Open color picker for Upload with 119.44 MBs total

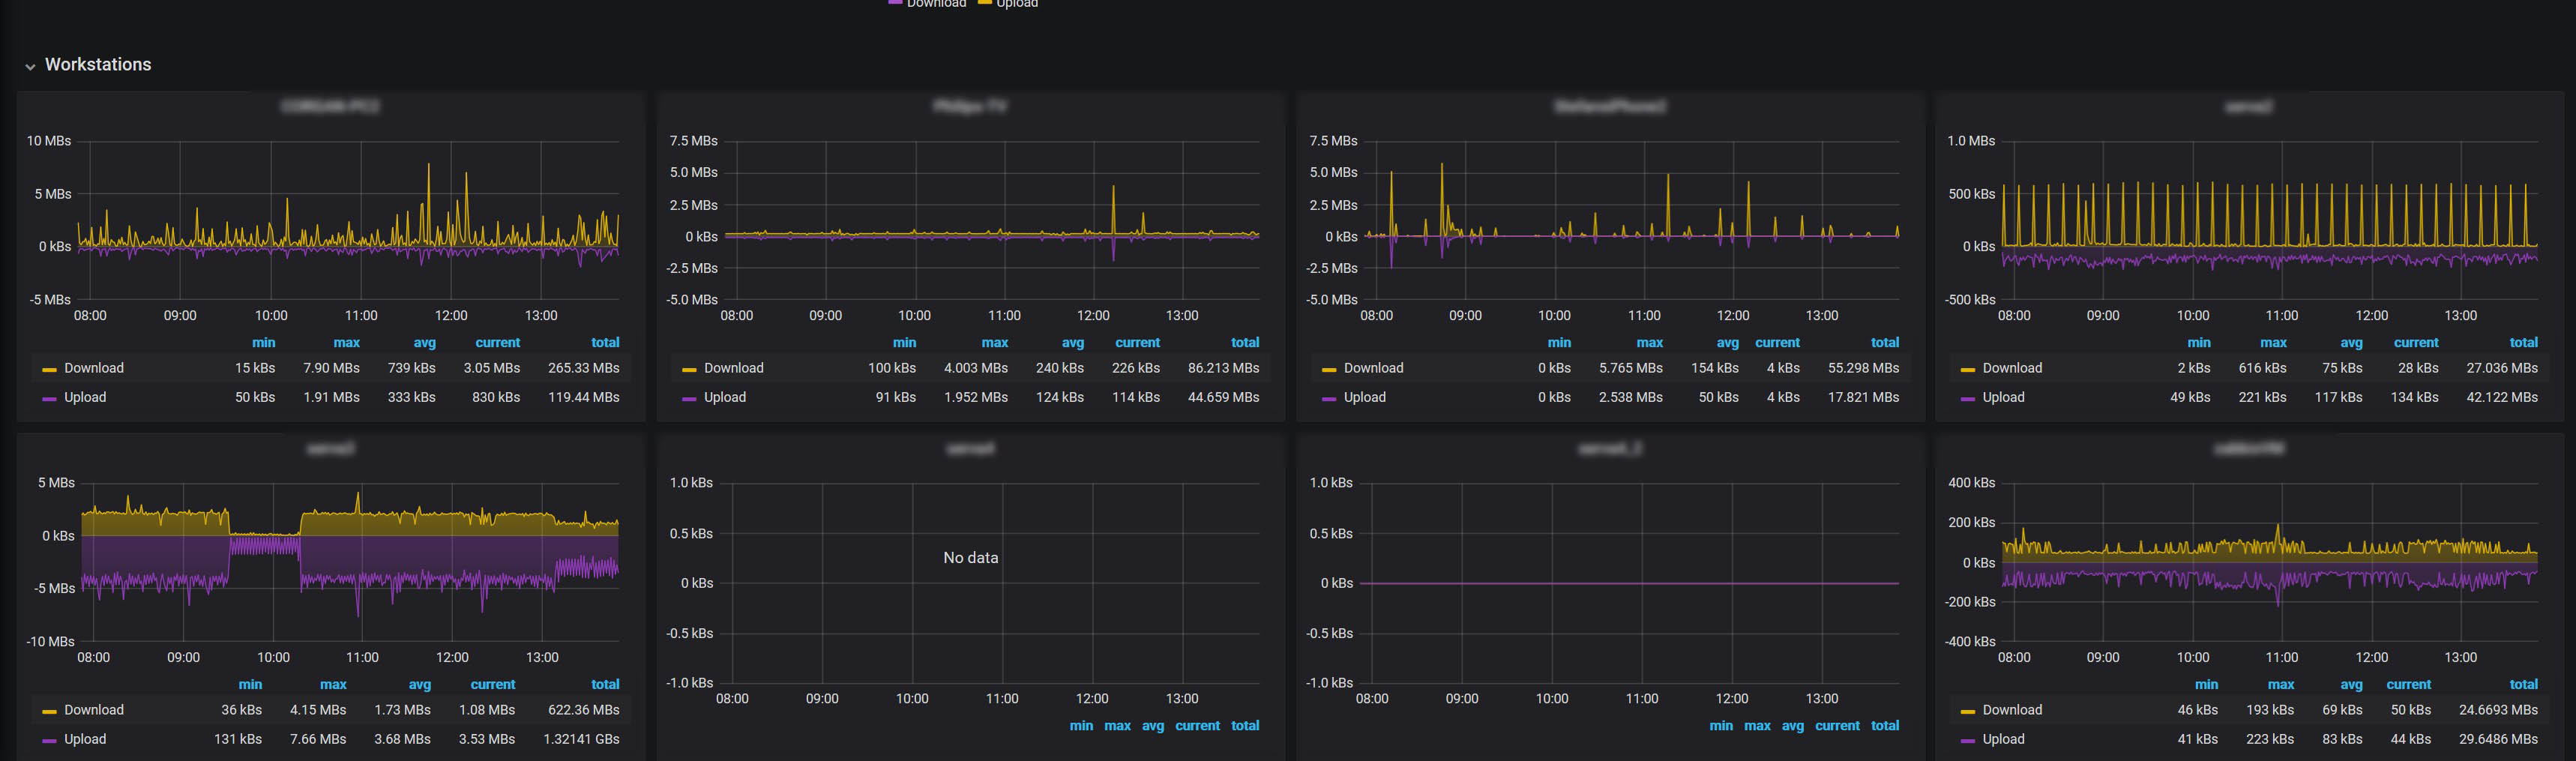click(x=49, y=398)
